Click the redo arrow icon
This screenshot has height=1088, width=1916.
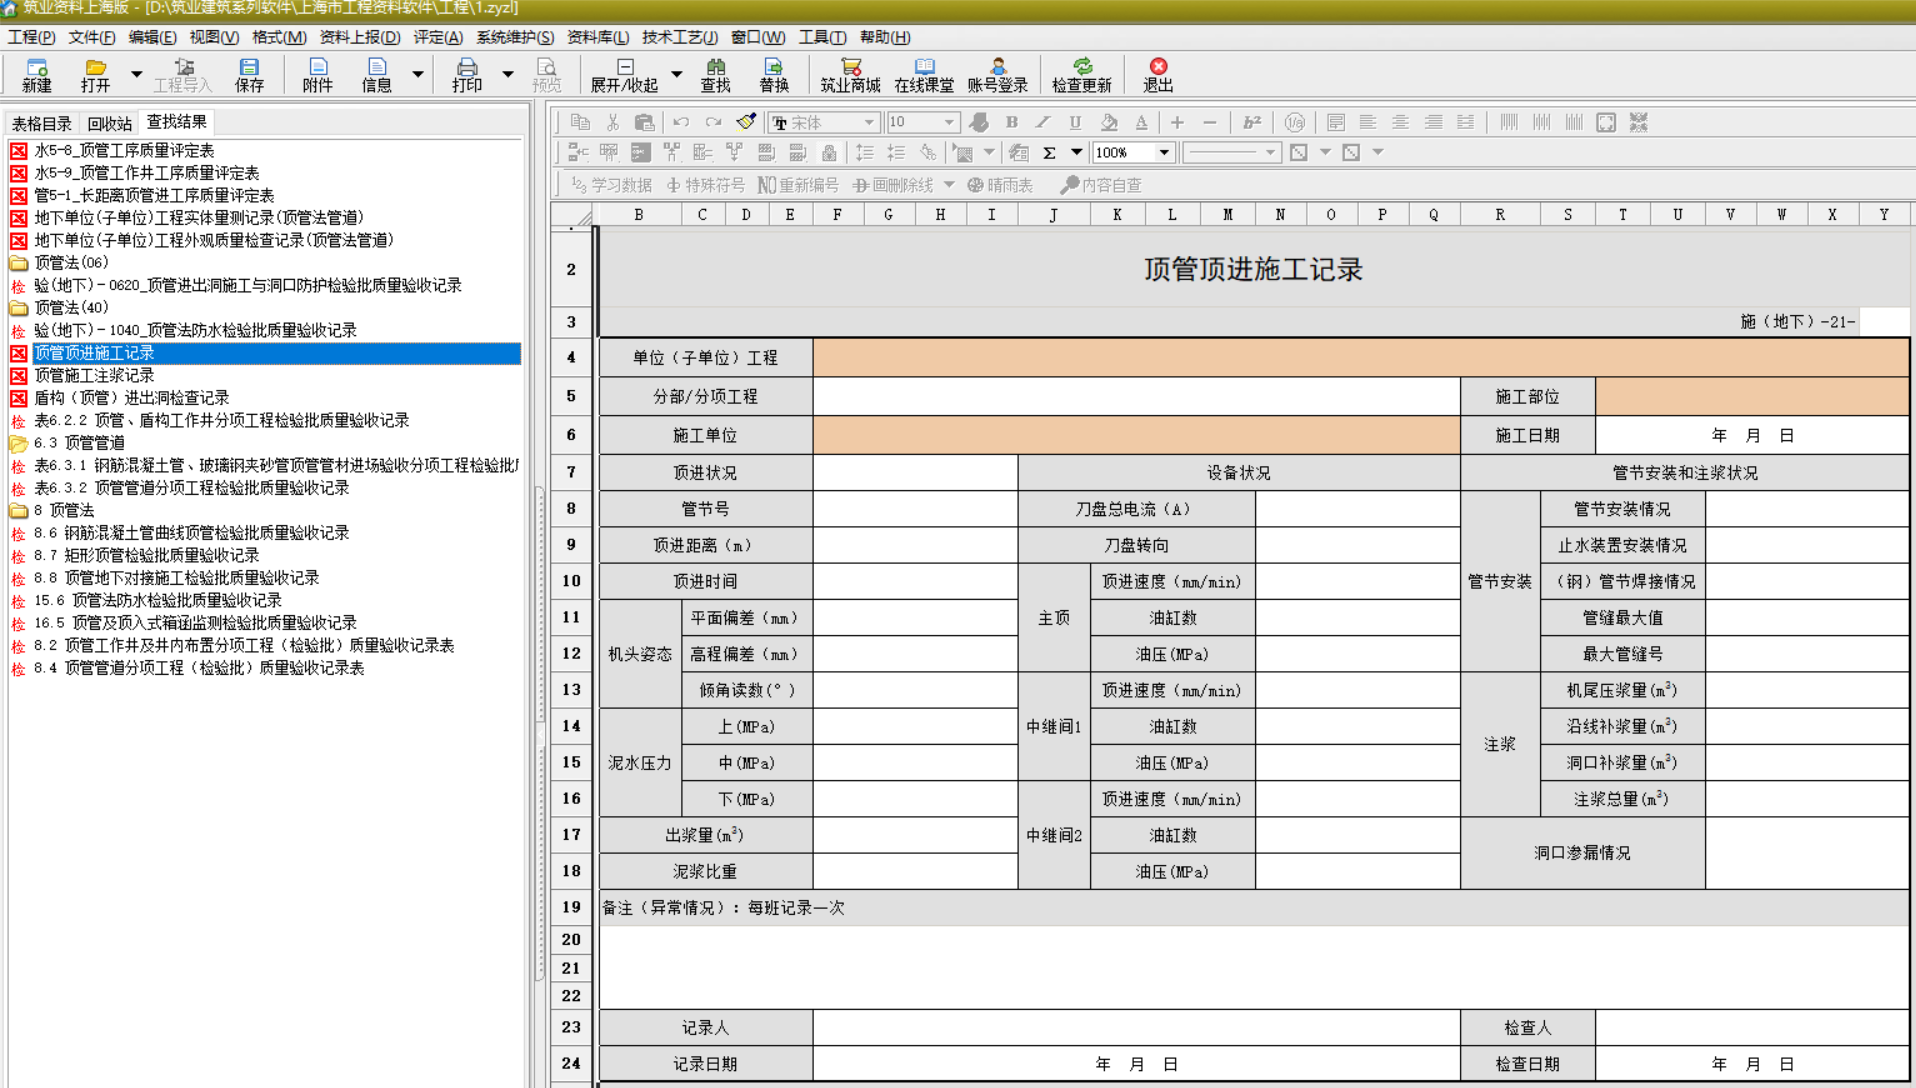click(713, 122)
